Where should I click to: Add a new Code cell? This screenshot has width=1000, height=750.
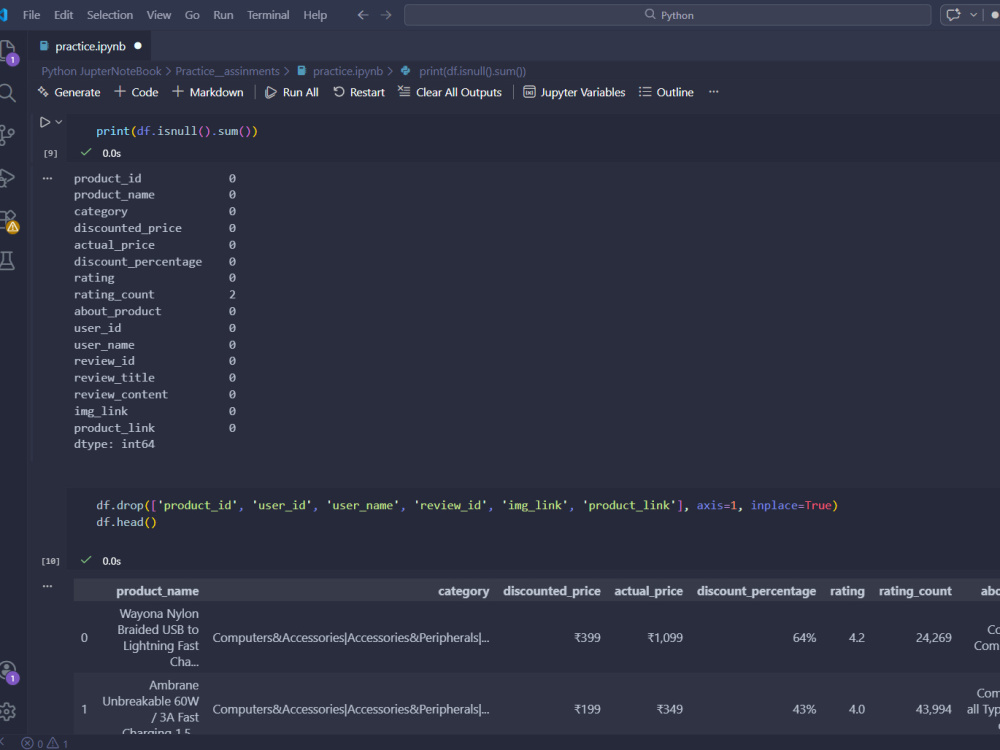(x=136, y=92)
